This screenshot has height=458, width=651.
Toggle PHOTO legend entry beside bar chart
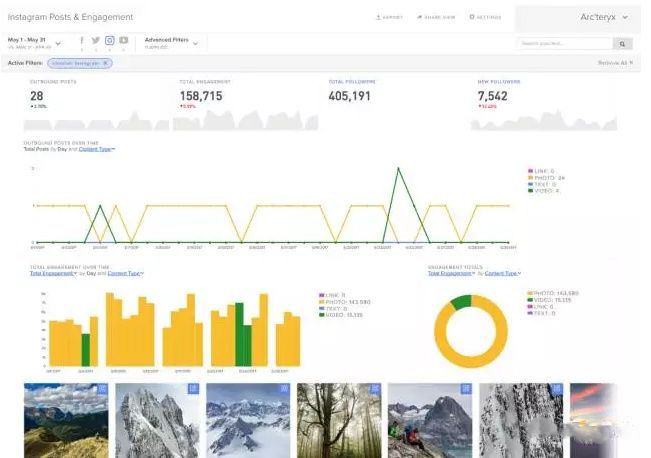click(x=345, y=302)
